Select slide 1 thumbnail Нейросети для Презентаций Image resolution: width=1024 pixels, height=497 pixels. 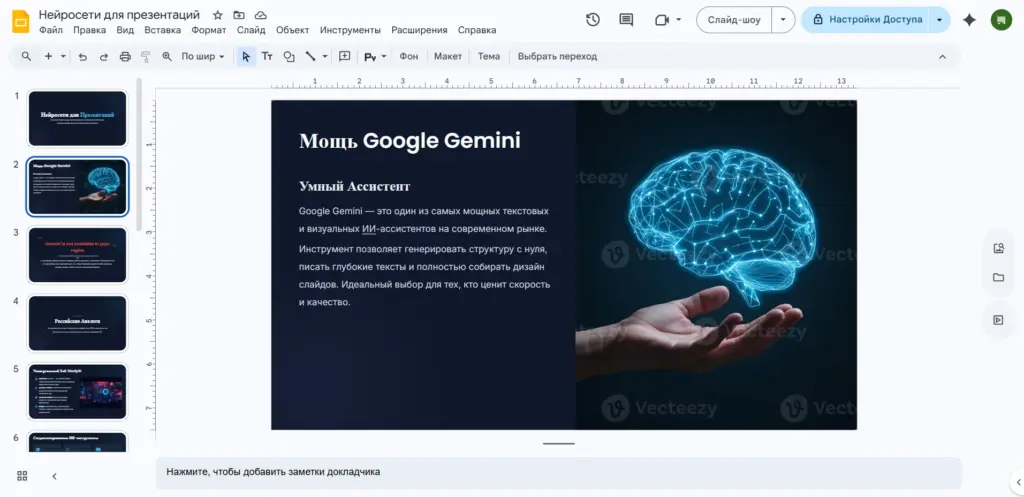(77, 118)
